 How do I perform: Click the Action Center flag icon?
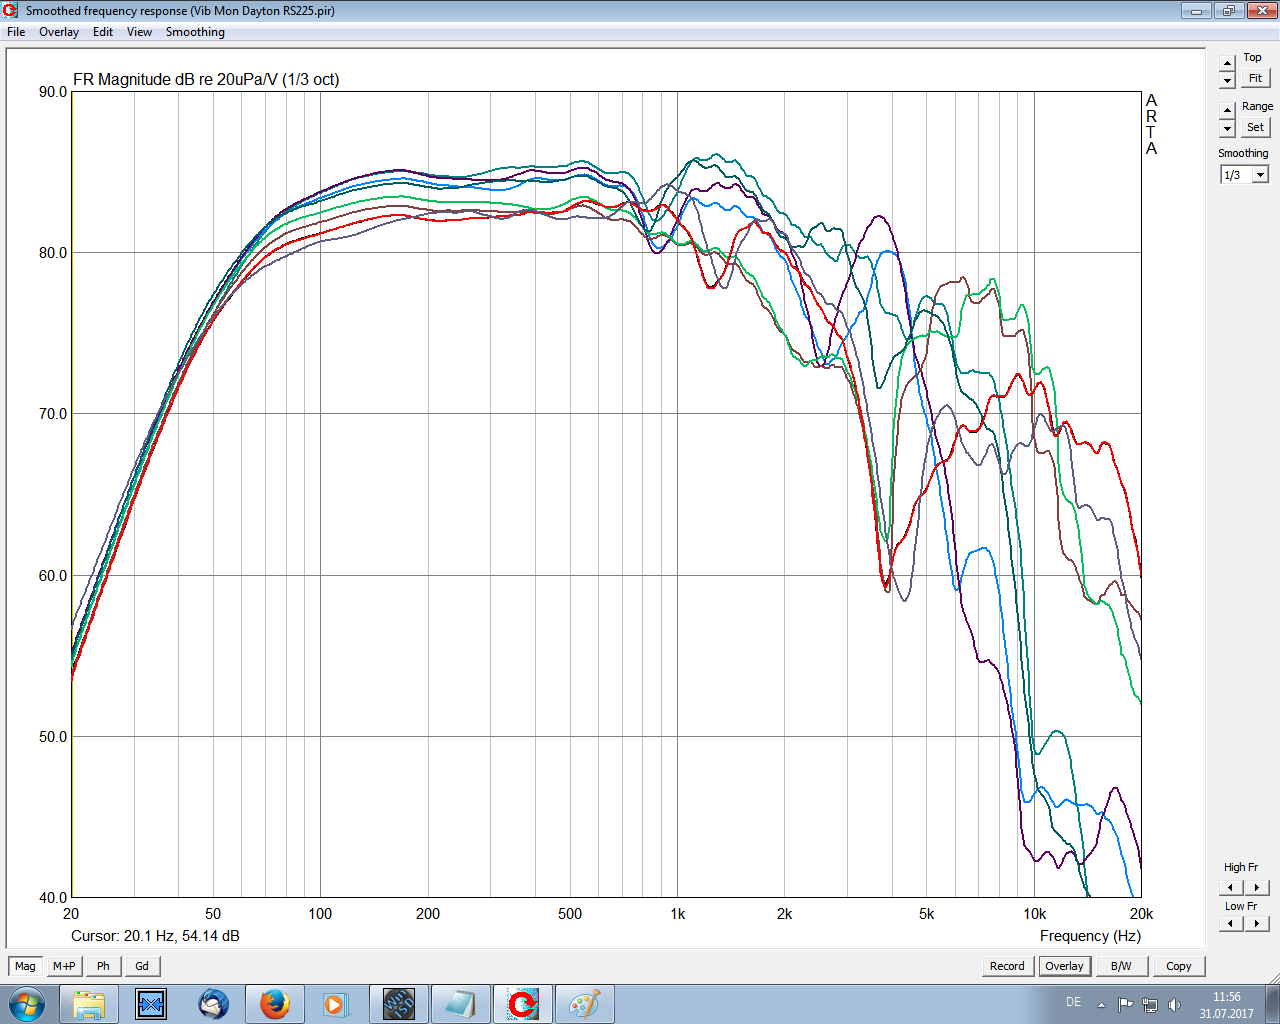[x=1126, y=1005]
